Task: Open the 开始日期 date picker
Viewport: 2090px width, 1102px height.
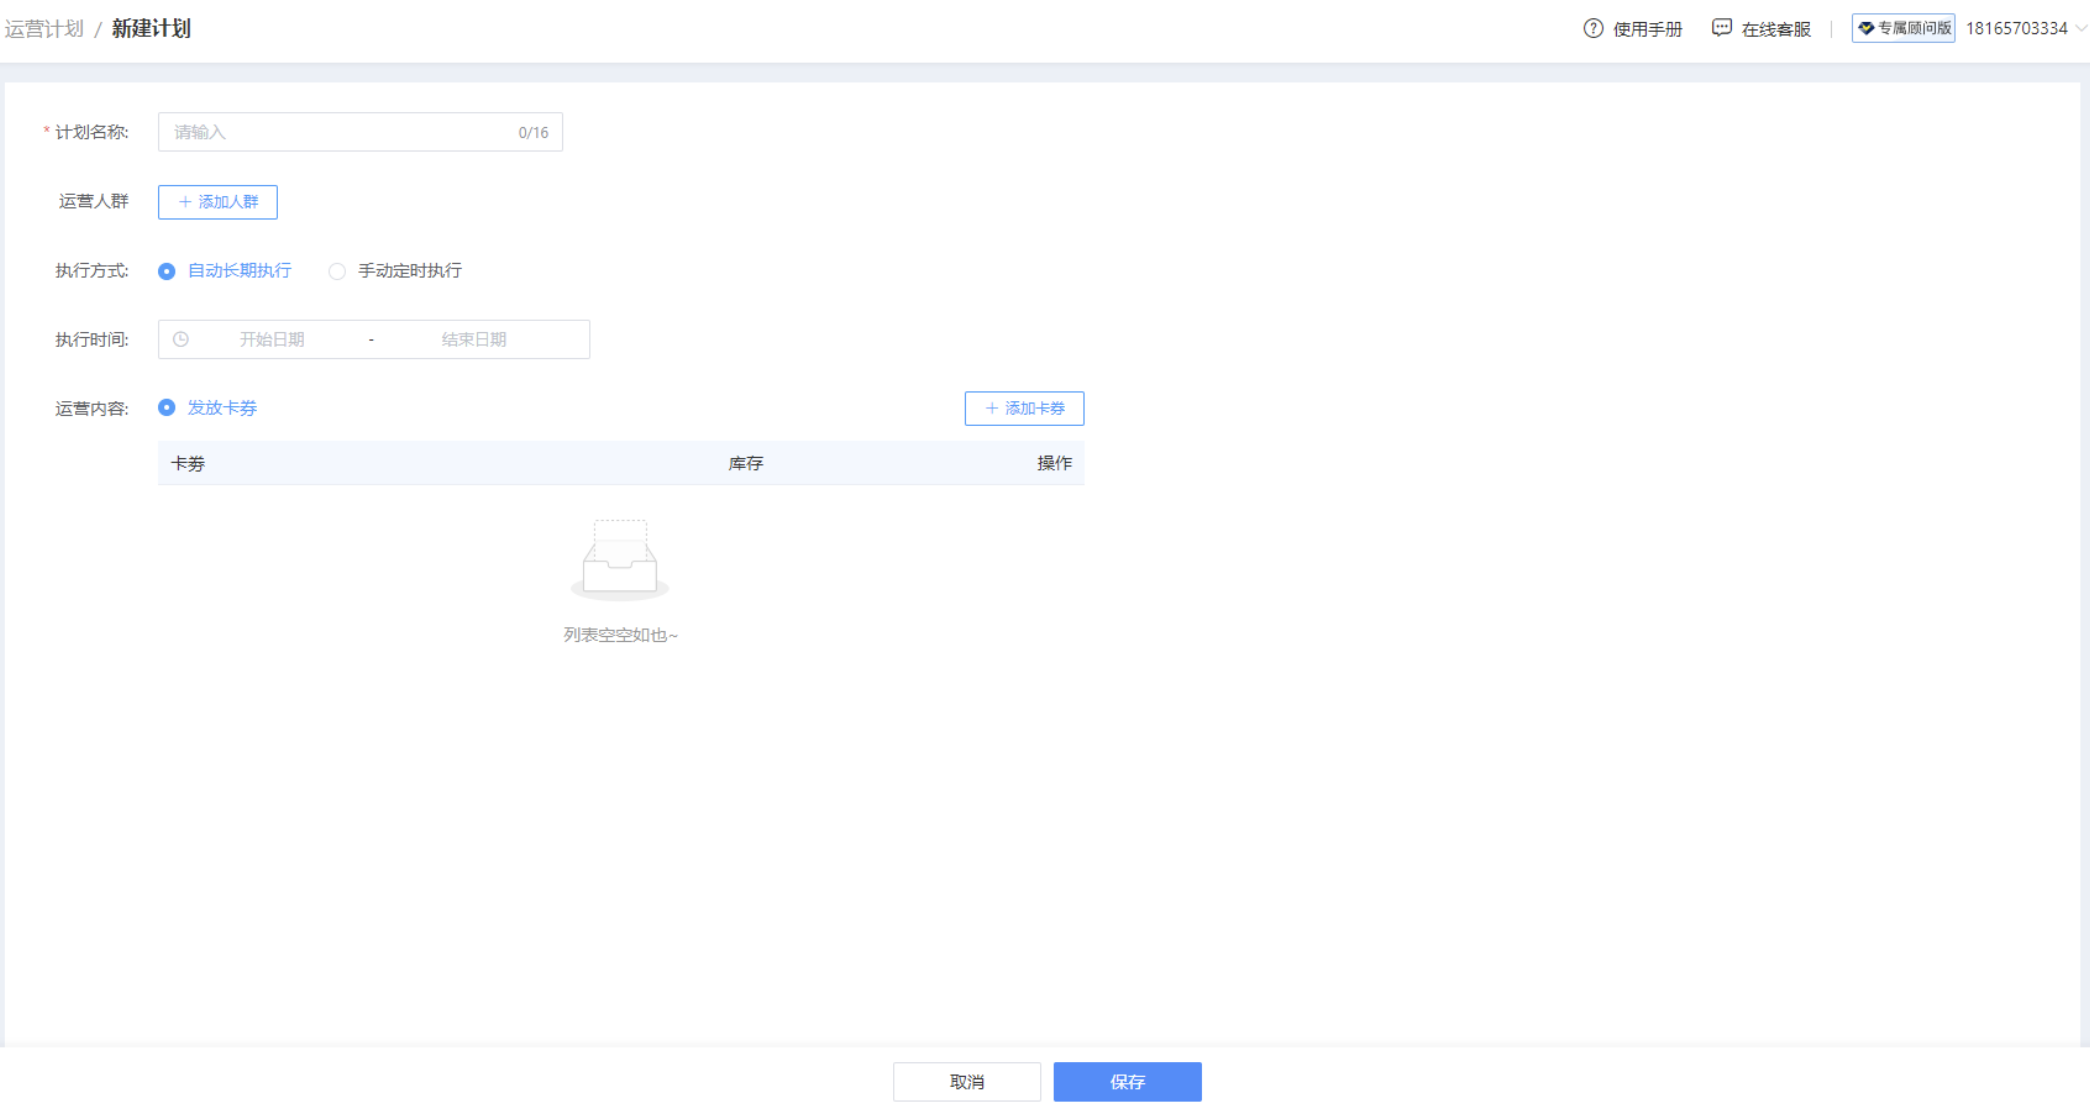Action: pos(272,339)
